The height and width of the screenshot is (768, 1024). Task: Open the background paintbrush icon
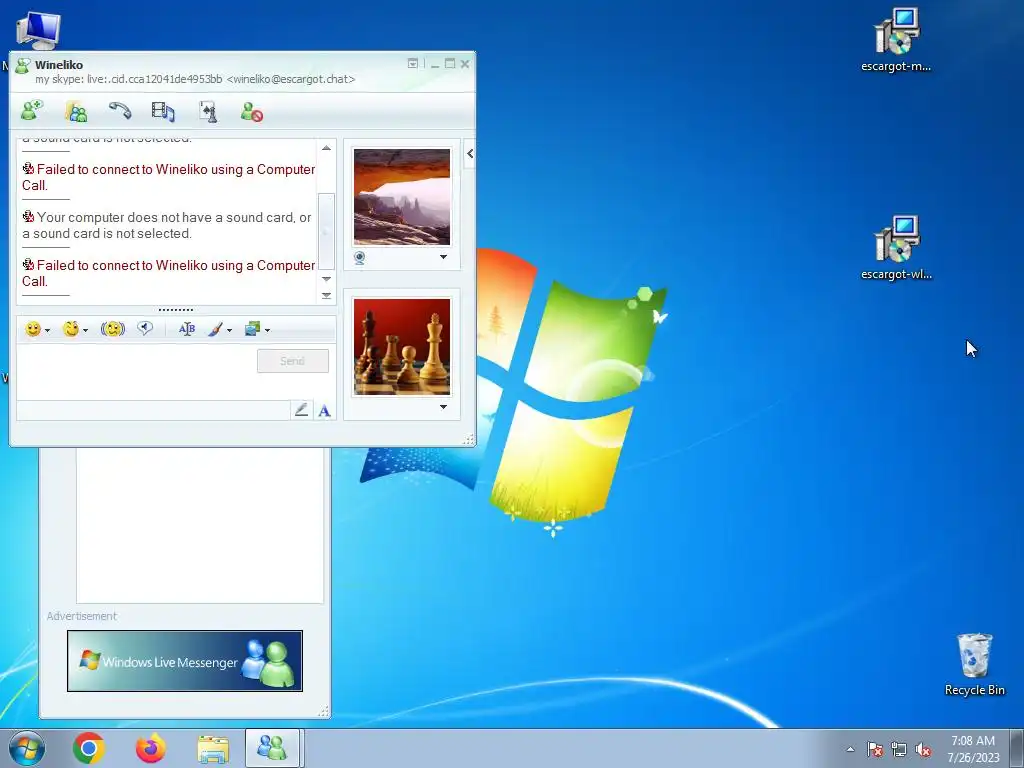pyautogui.click(x=216, y=329)
